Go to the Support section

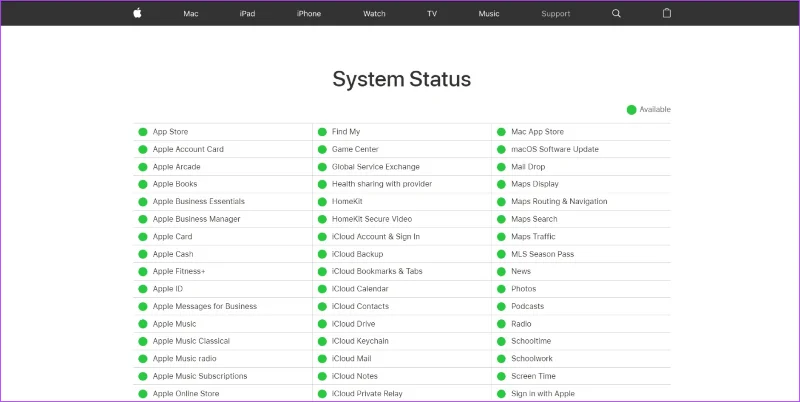556,14
